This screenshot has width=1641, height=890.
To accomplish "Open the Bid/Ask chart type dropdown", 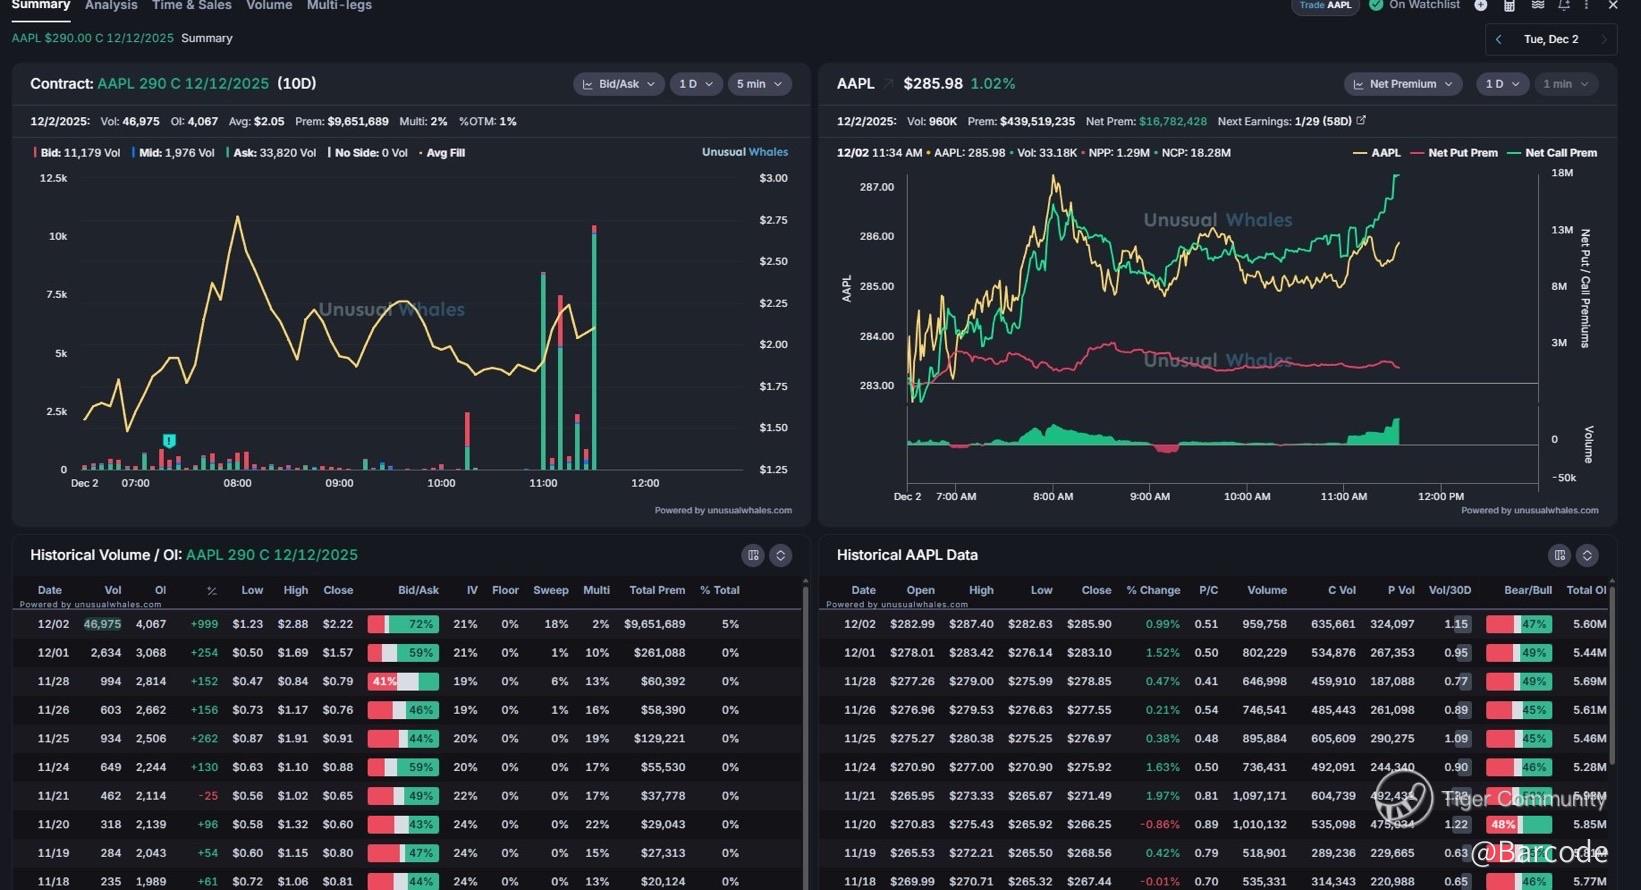I will pyautogui.click(x=618, y=84).
